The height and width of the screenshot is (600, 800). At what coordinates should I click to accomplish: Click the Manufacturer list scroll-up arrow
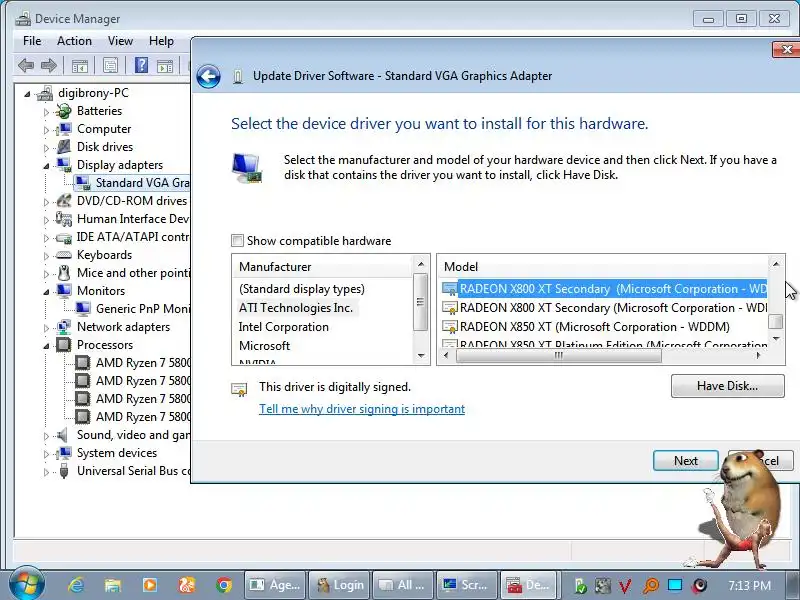point(420,264)
